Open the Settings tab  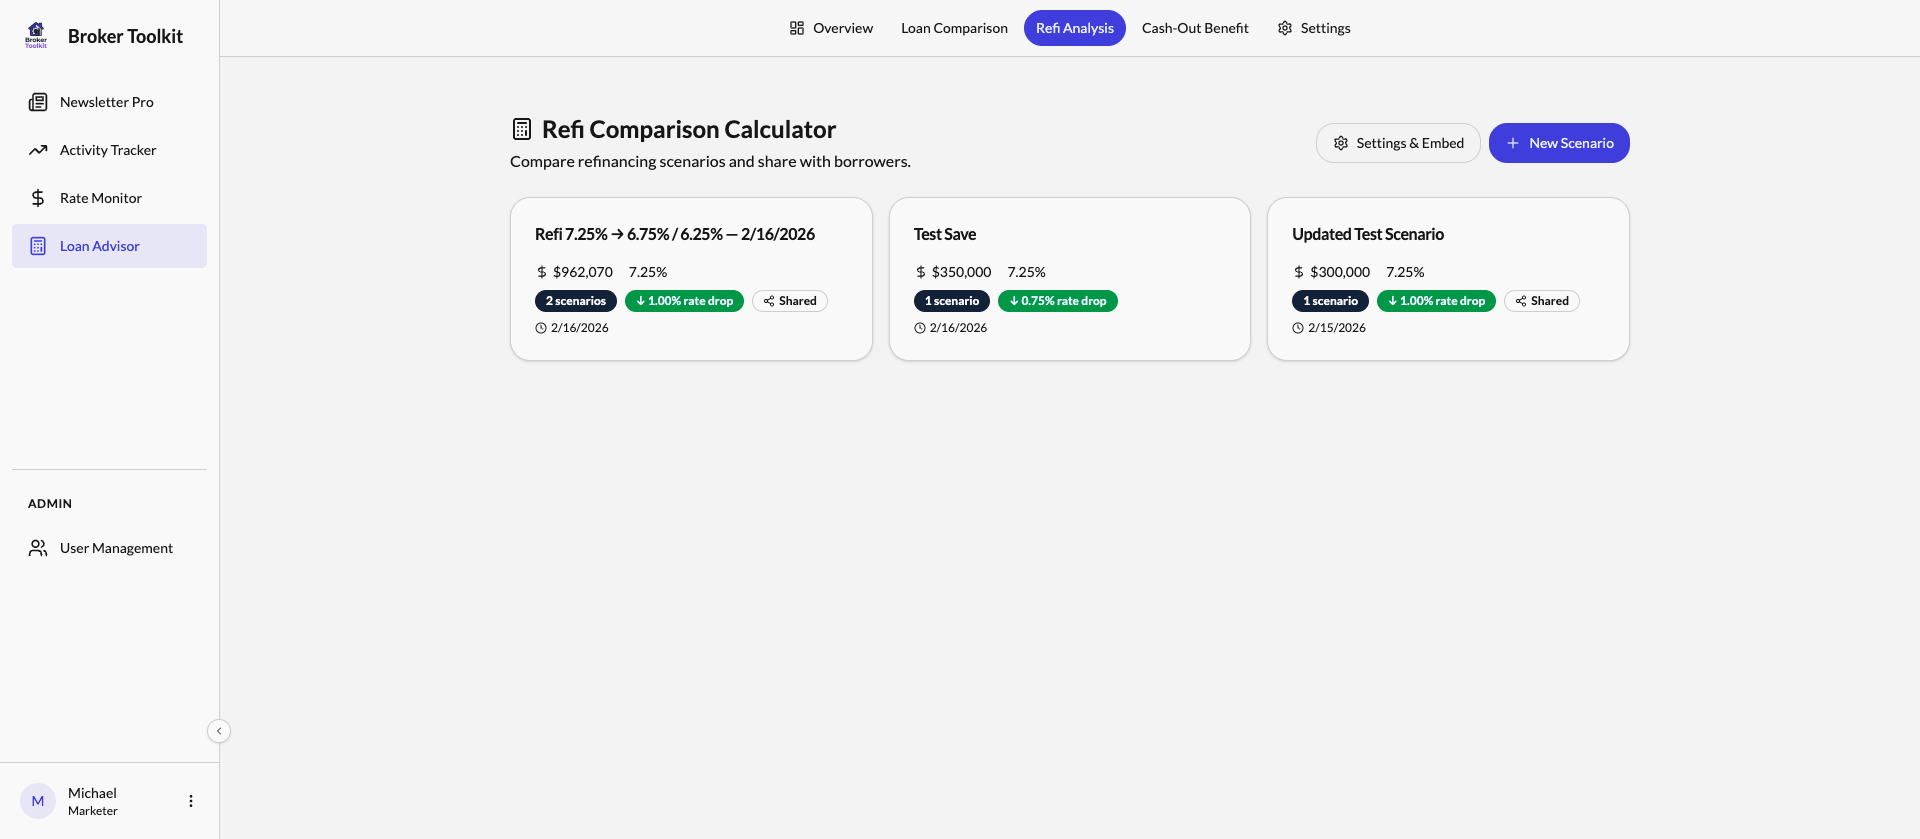click(1314, 28)
